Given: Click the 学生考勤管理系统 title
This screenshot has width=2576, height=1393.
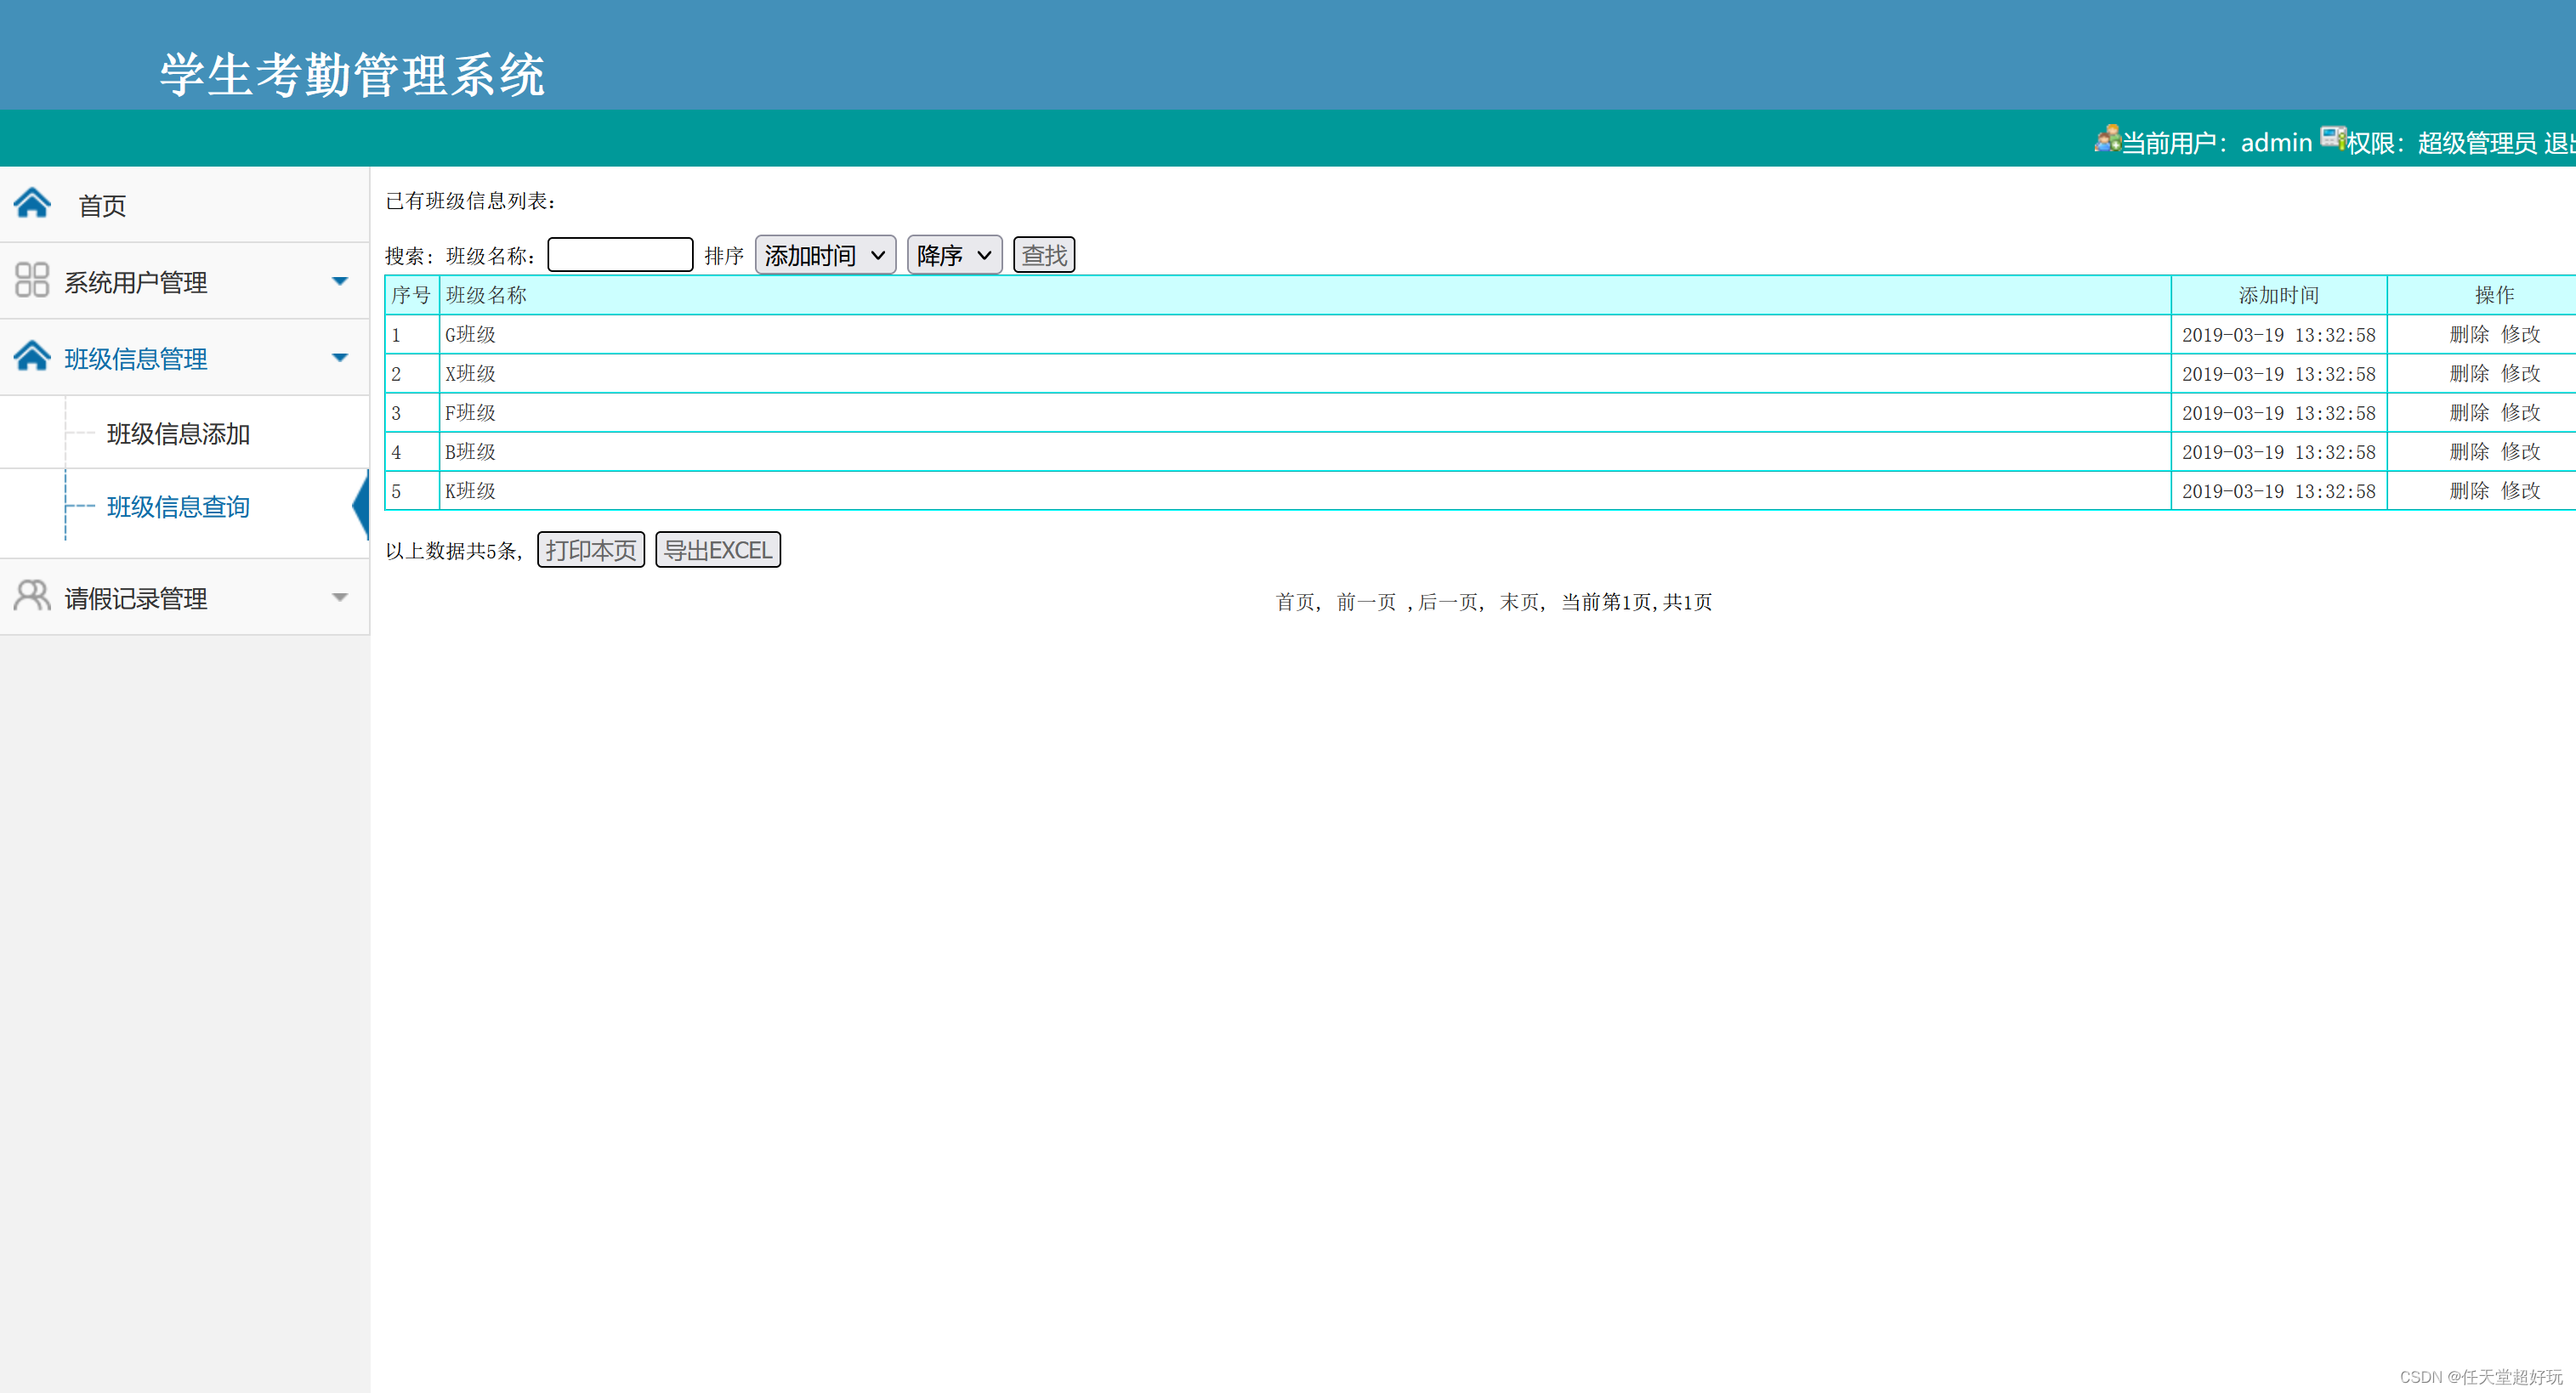Looking at the screenshot, I should click(x=352, y=75).
